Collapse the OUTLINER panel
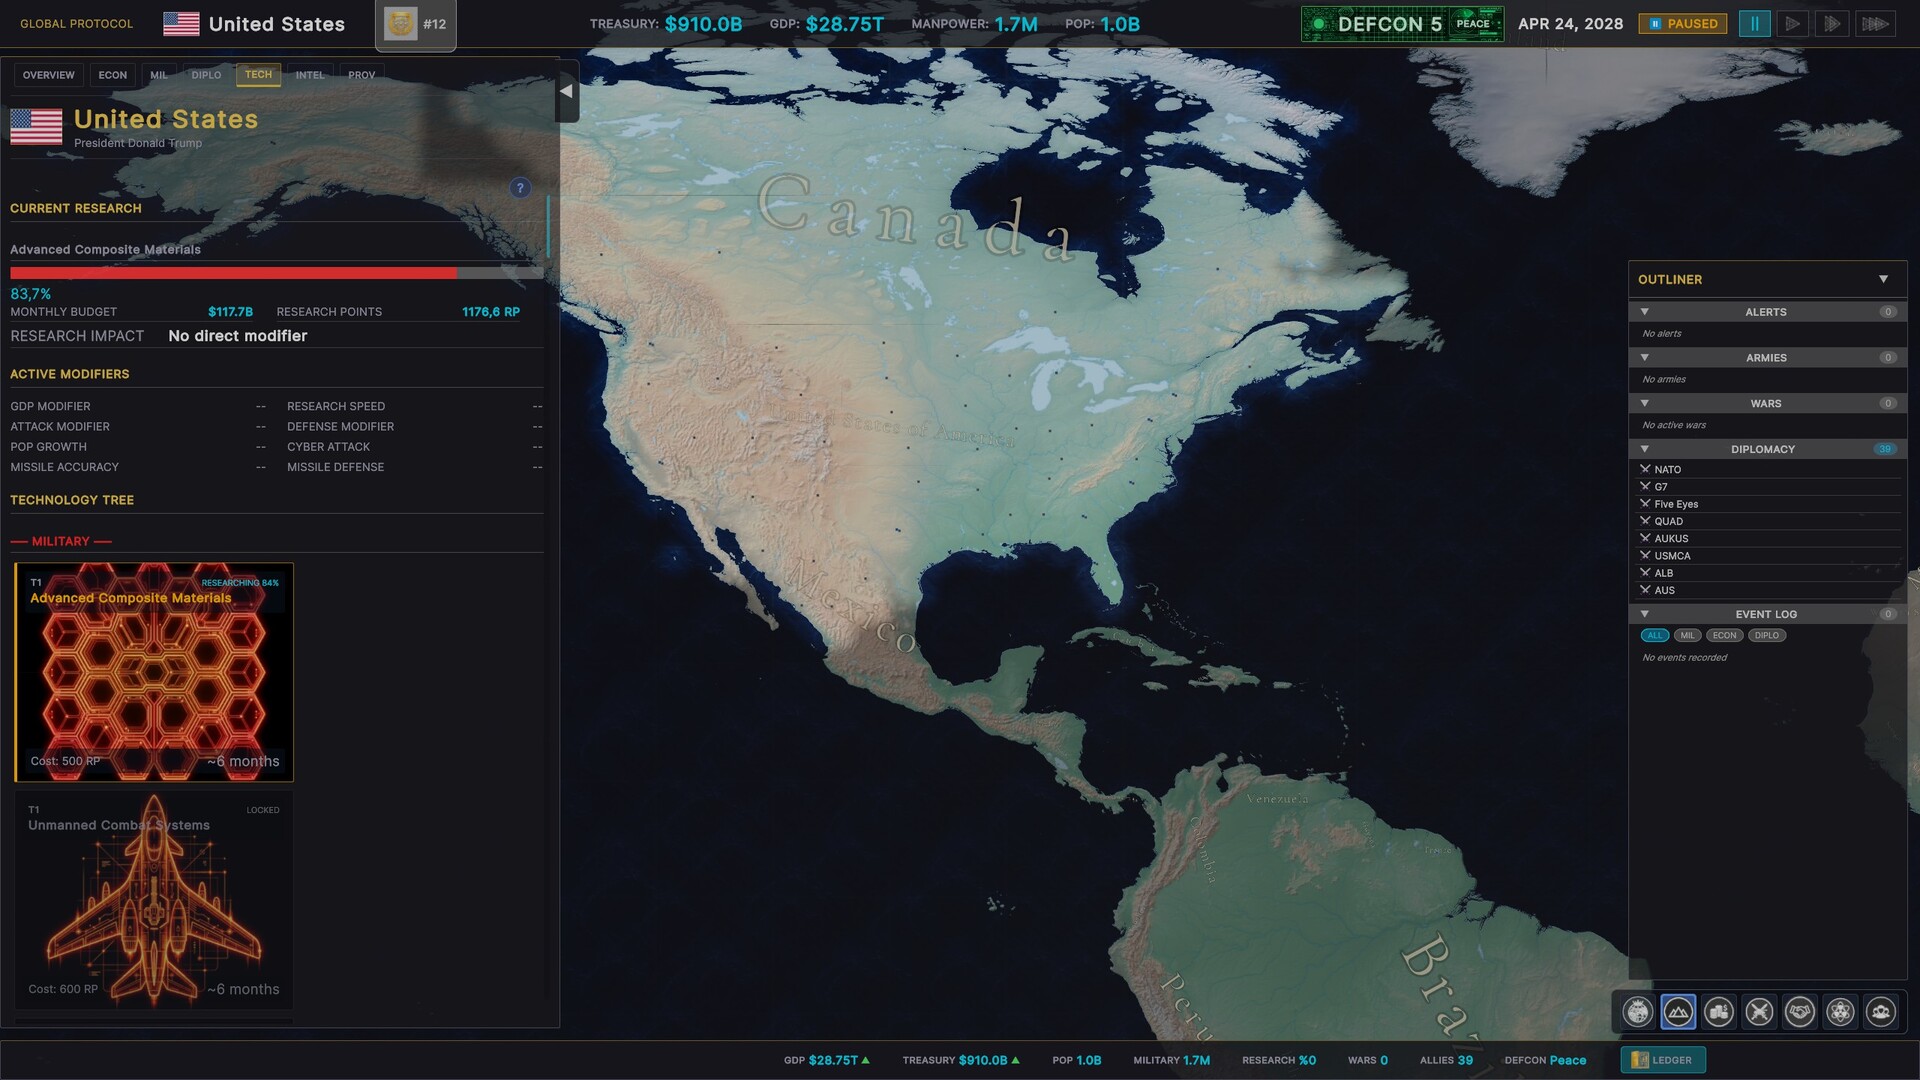This screenshot has height=1080, width=1920. [x=1882, y=279]
